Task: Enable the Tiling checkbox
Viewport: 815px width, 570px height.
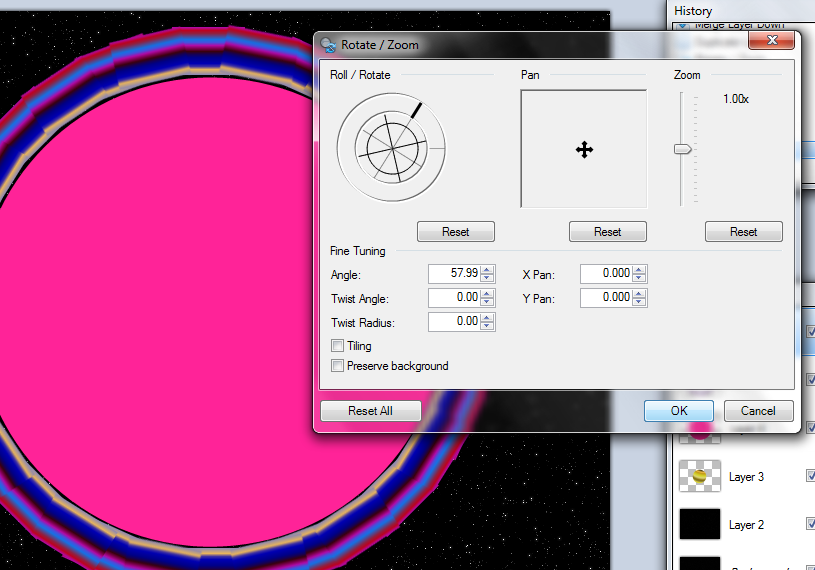Action: point(338,346)
